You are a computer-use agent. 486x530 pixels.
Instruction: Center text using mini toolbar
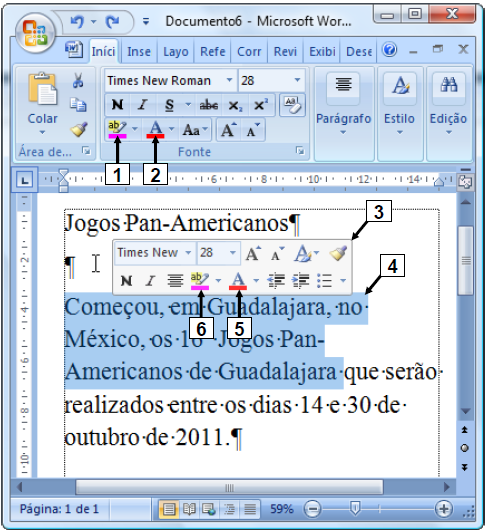point(175,281)
